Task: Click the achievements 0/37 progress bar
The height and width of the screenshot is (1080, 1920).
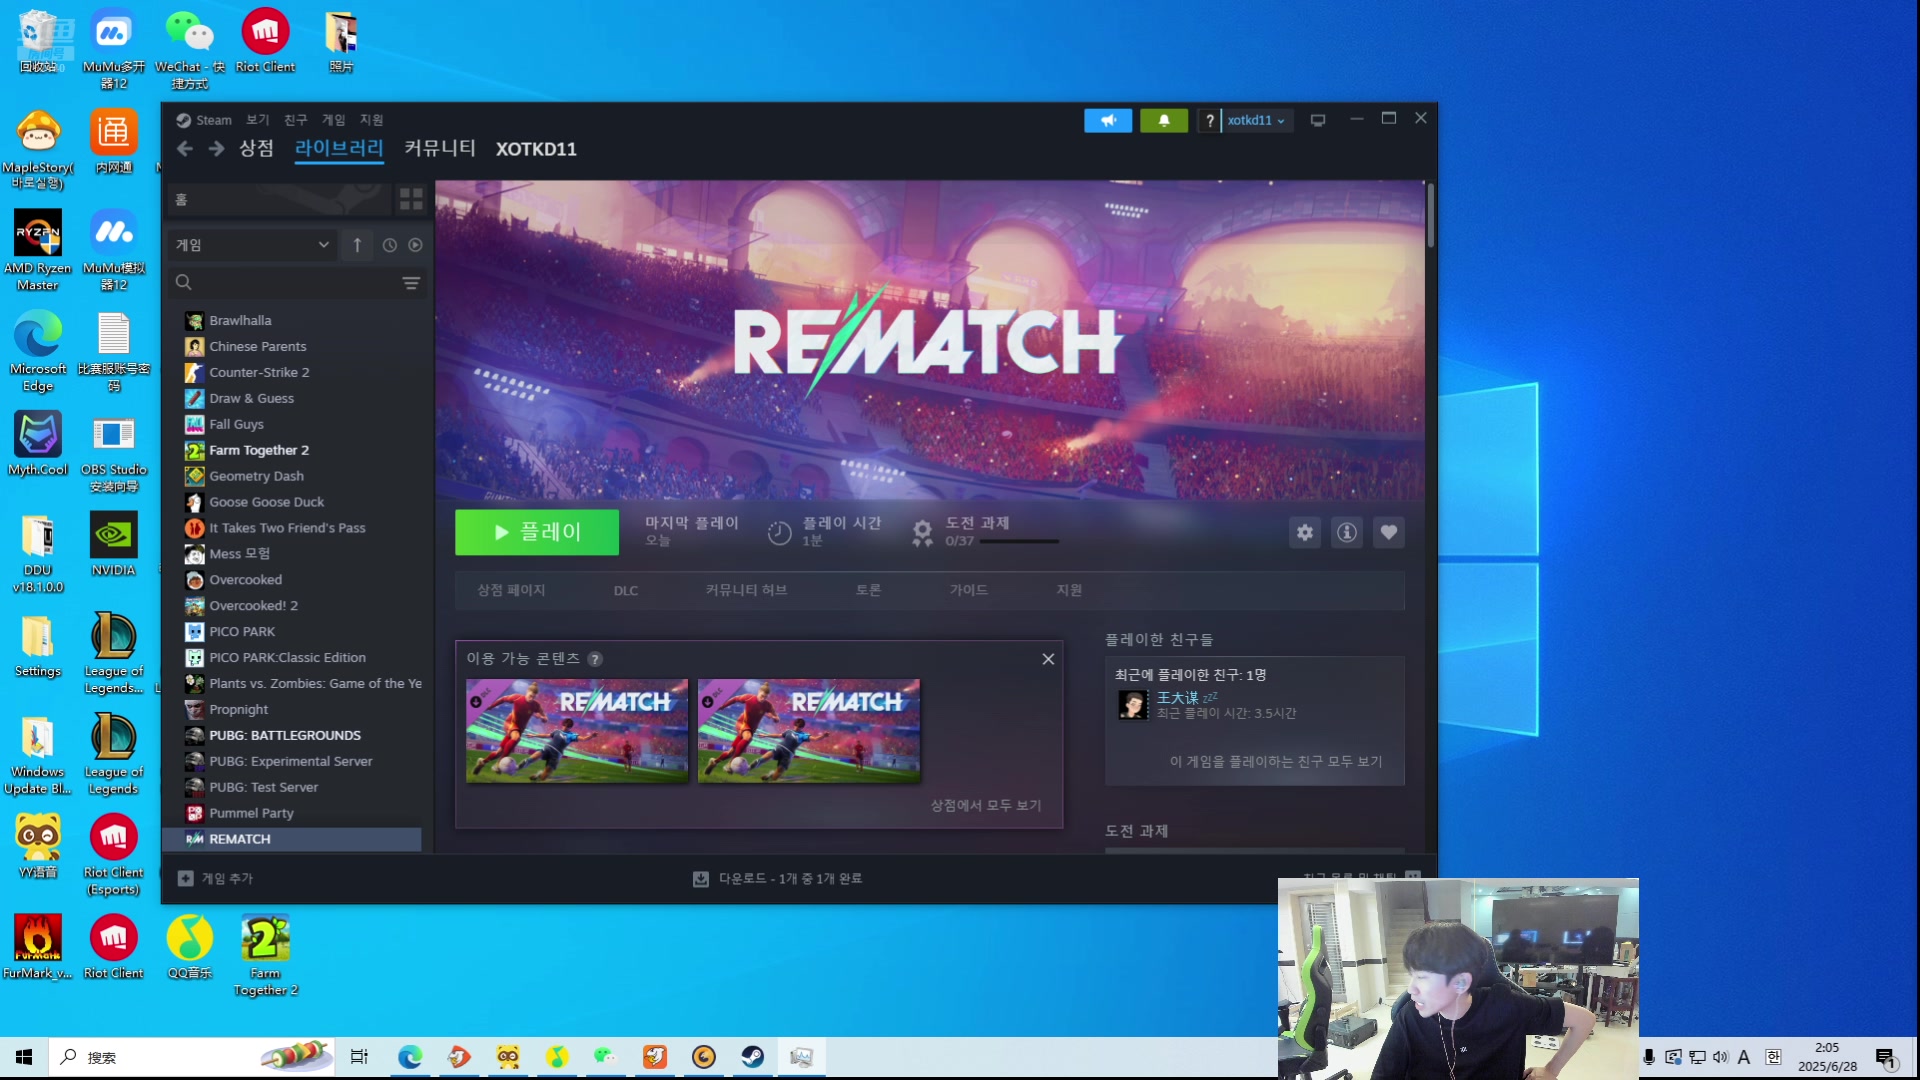Action: (1019, 542)
